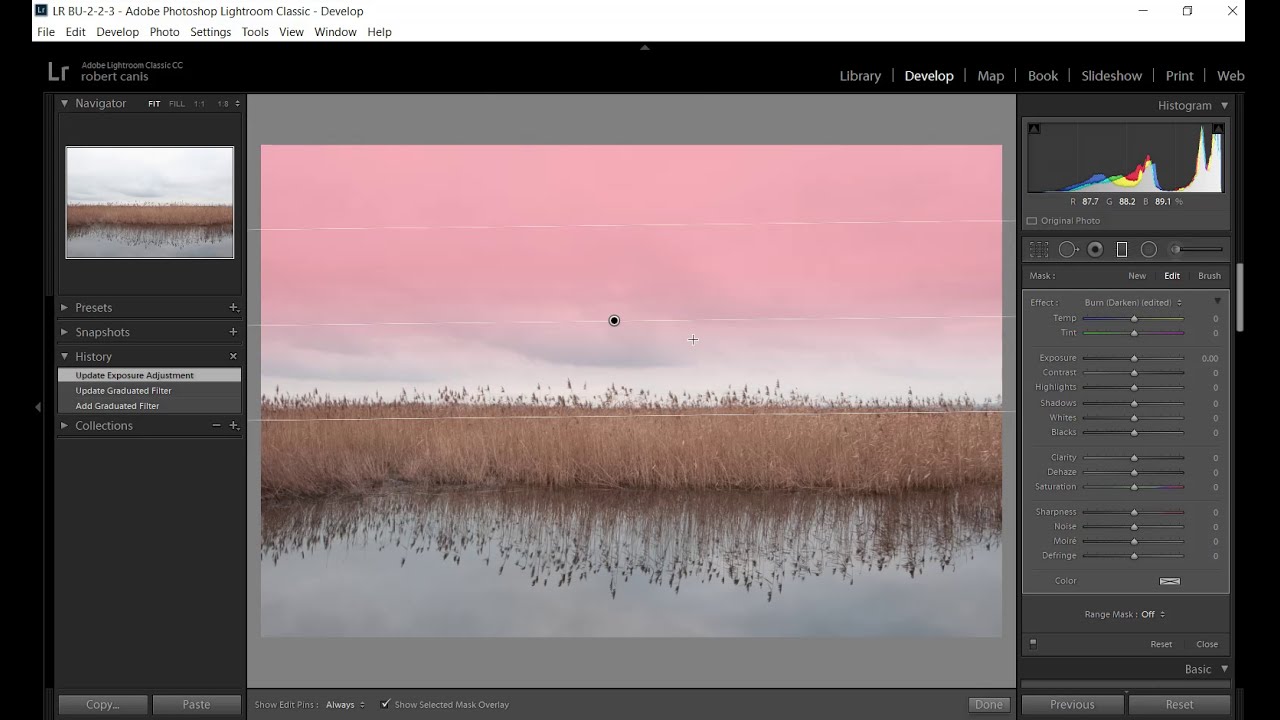Open the Show Edit Pins dropdown
Viewport: 1280px width, 720px height.
click(x=345, y=705)
